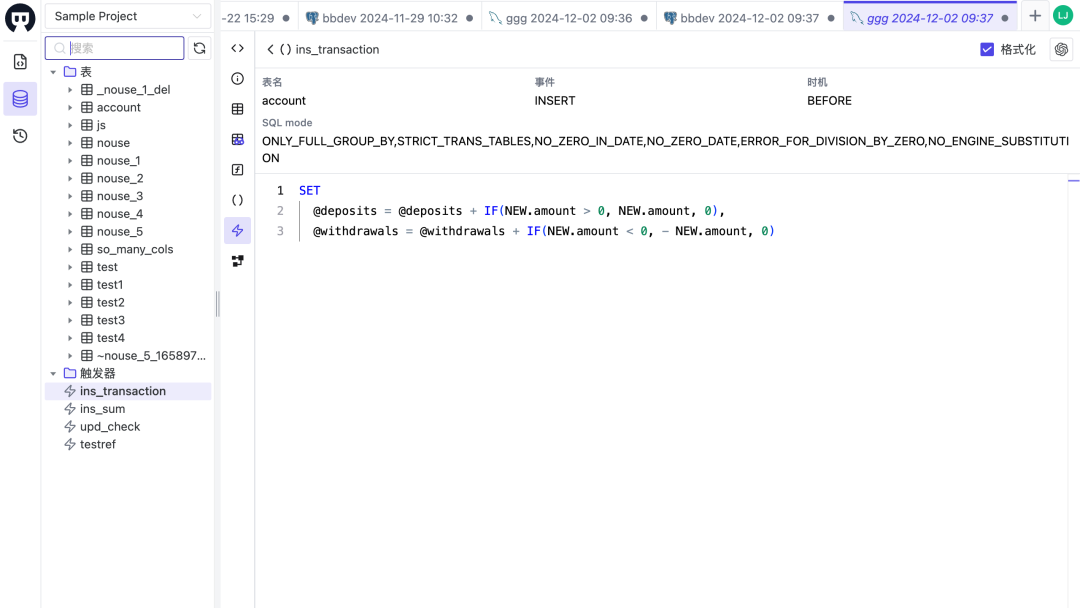The height and width of the screenshot is (608, 1080).
Task: Open the schema diagram icon
Action: coord(238,261)
